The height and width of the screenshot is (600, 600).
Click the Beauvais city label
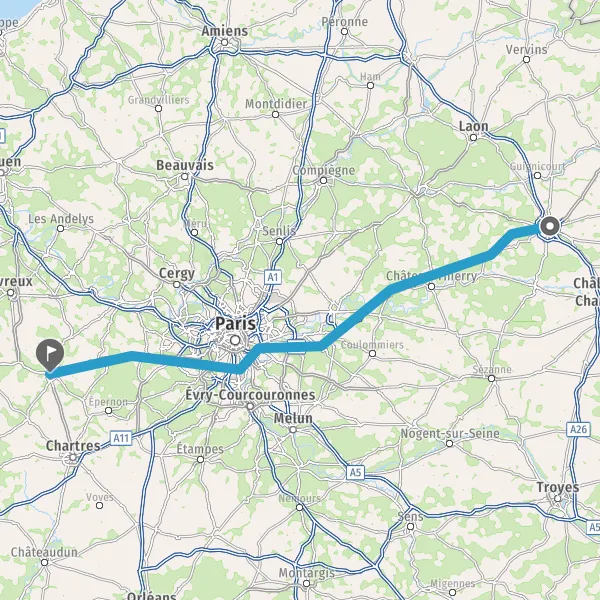185,165
